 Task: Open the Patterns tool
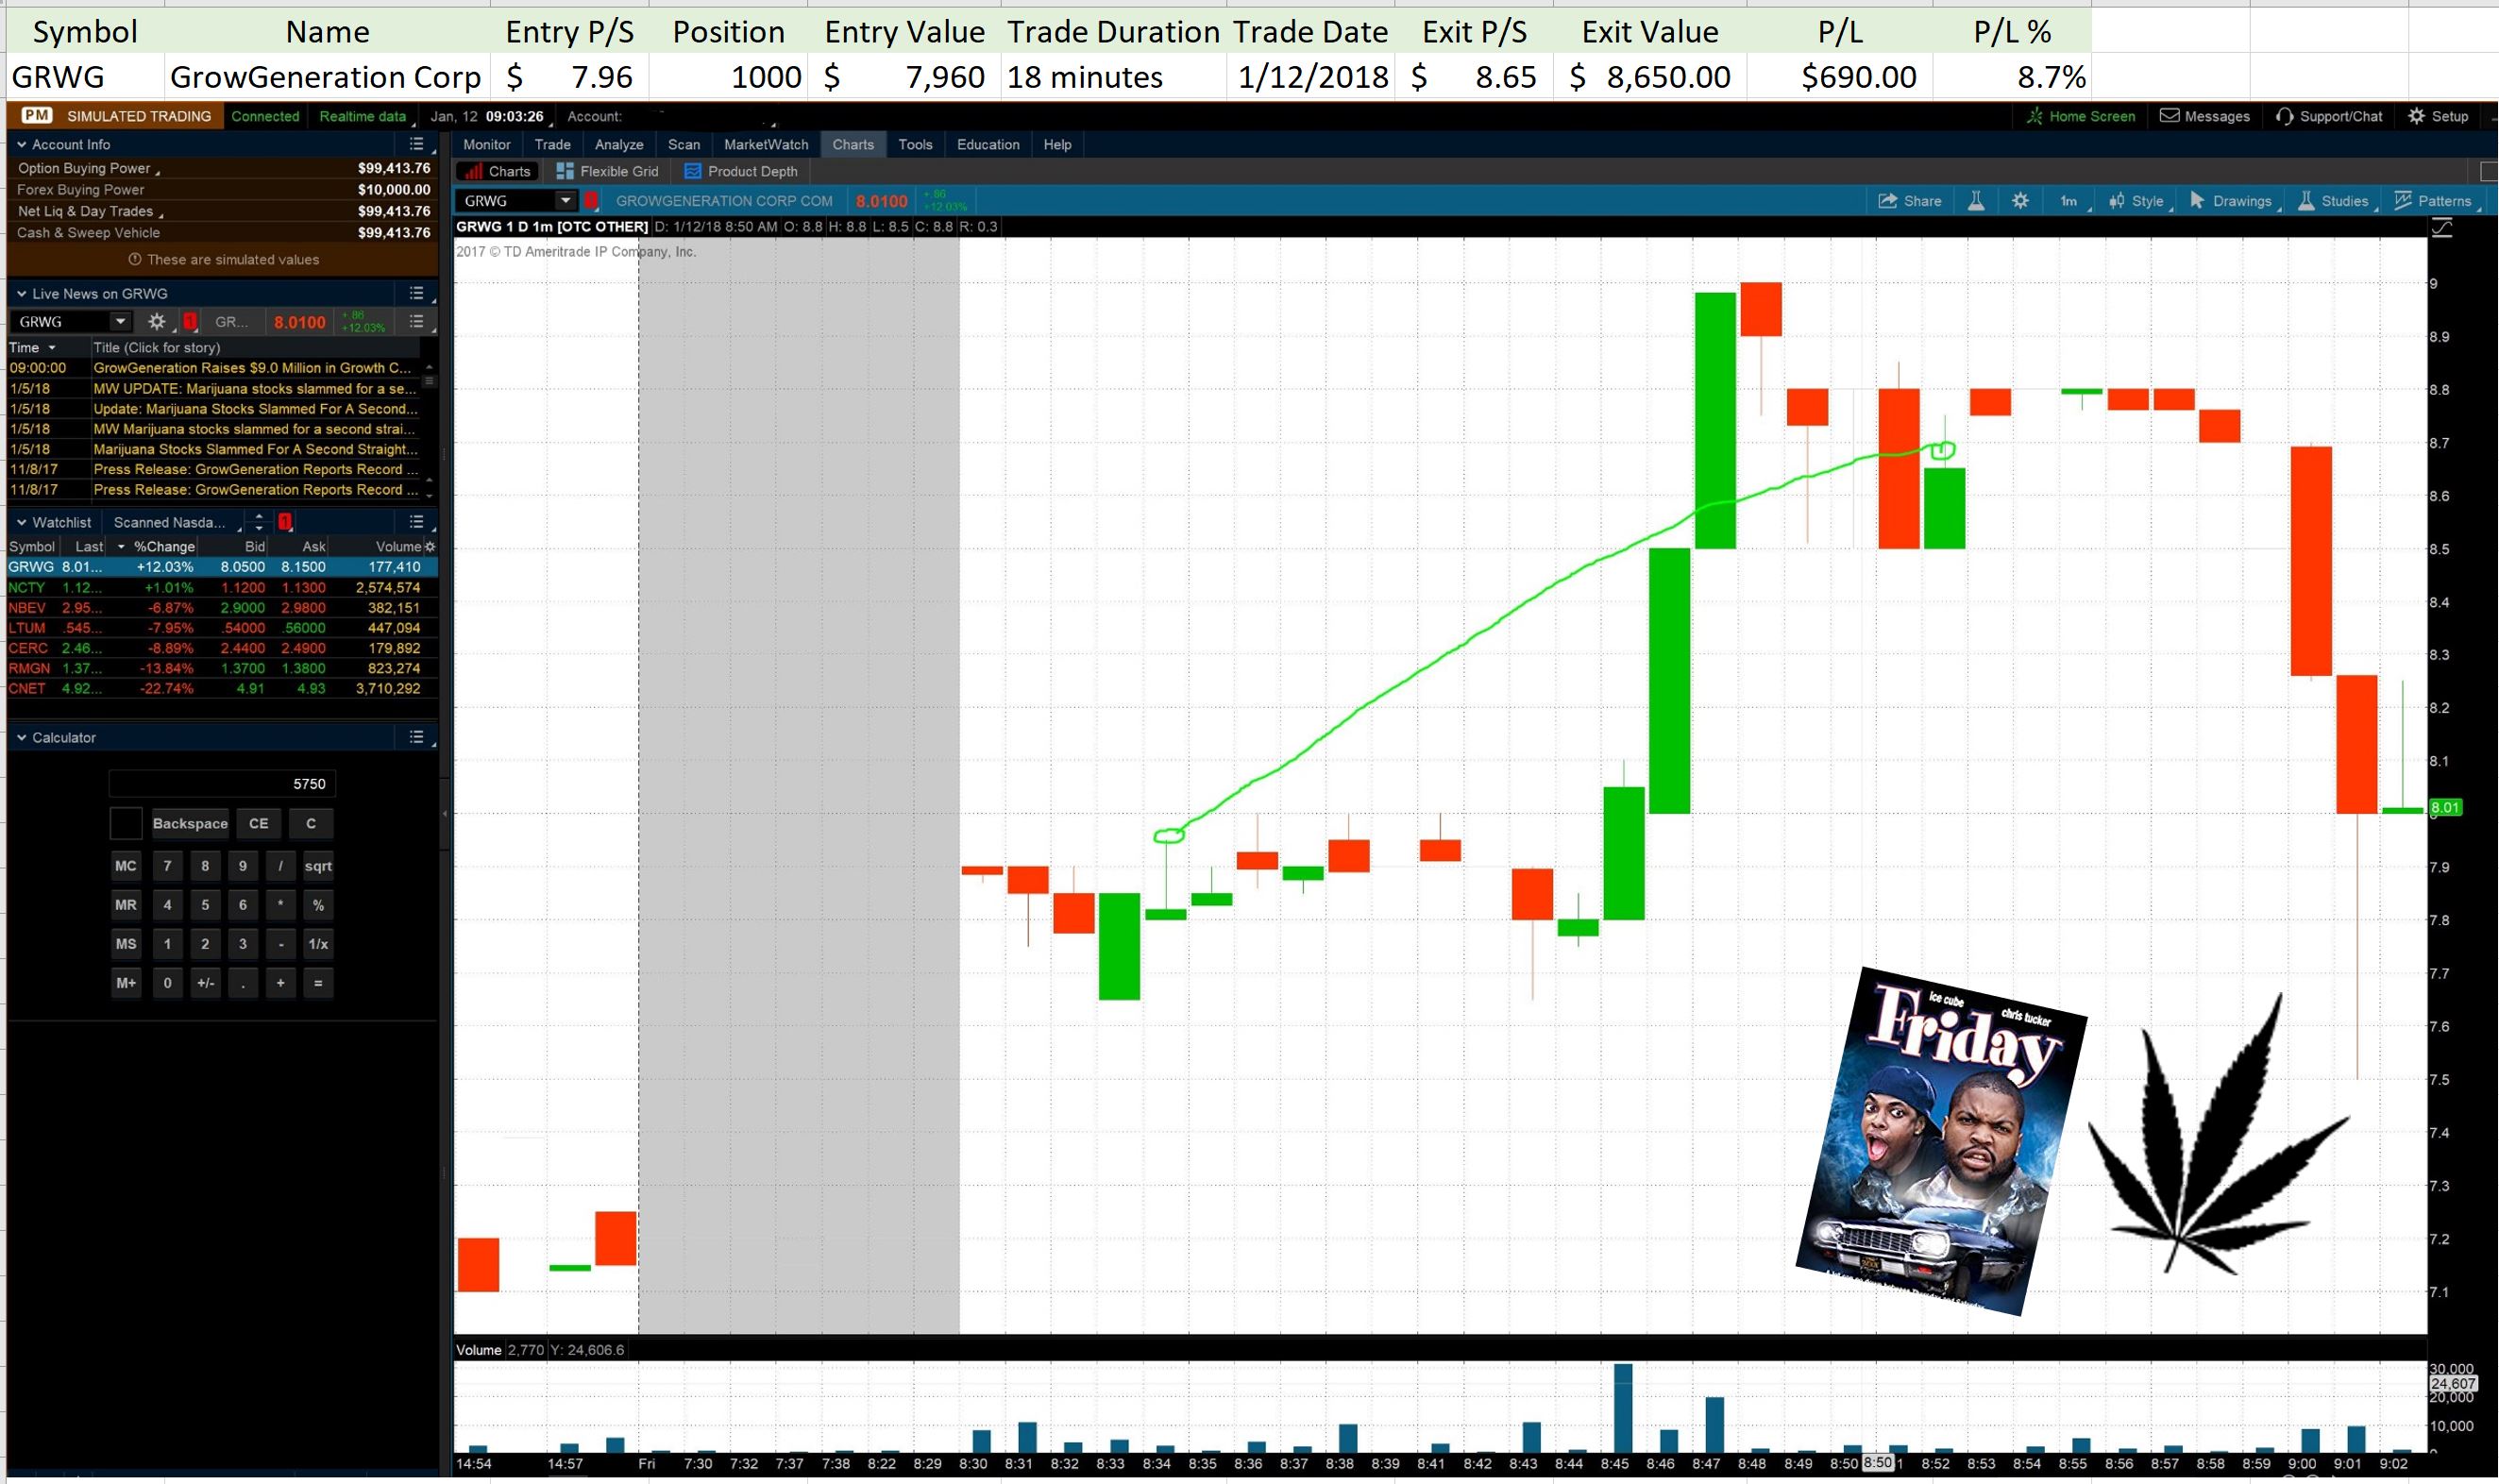(2433, 201)
